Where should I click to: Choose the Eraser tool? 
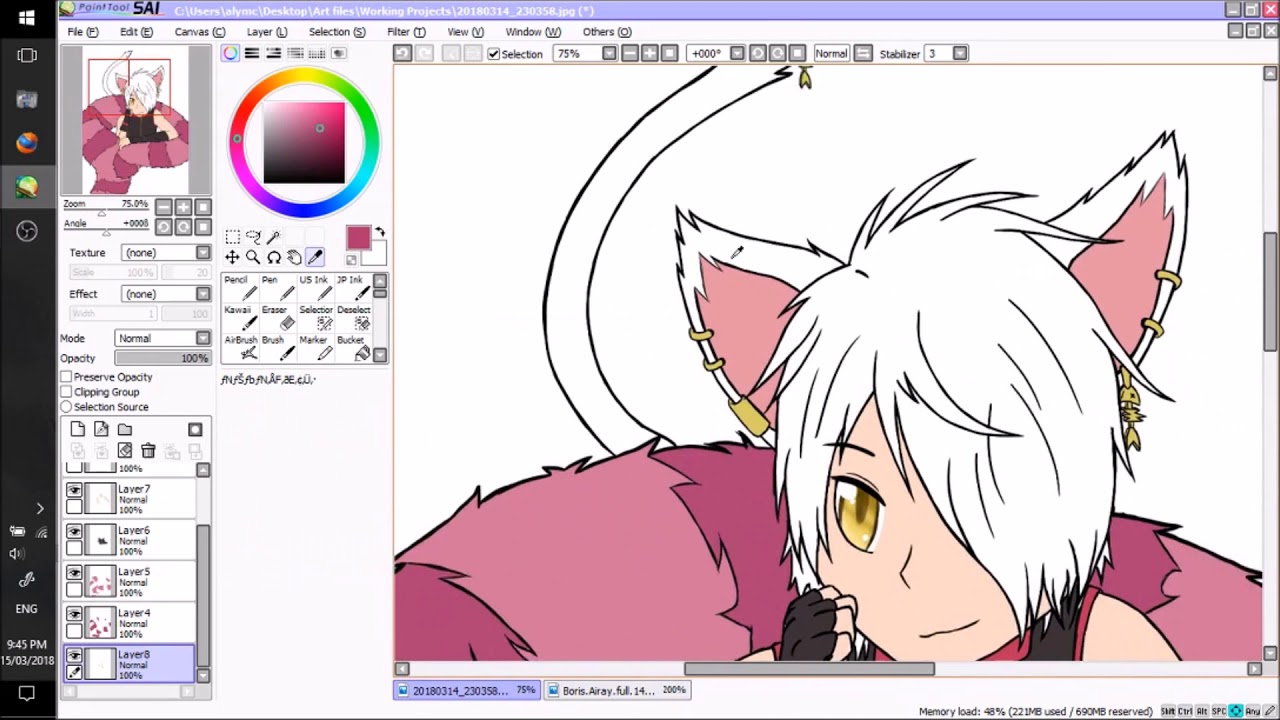278,317
